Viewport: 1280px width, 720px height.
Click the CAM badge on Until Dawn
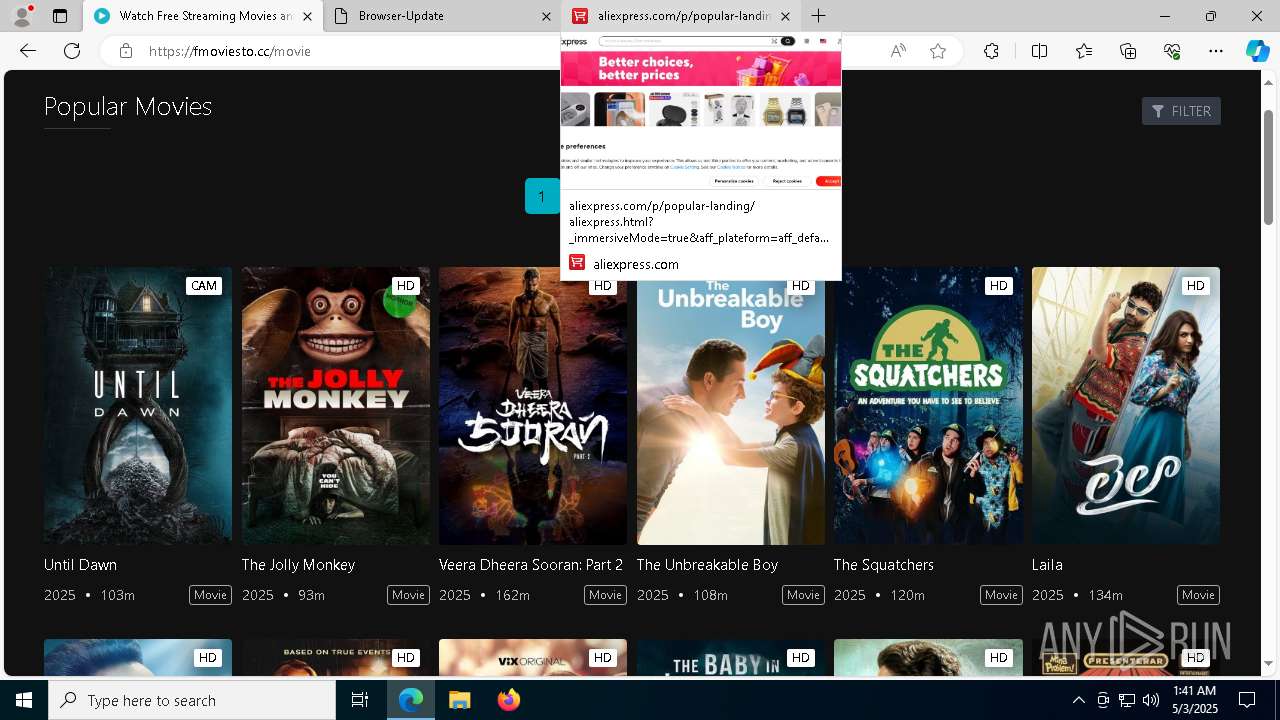(204, 286)
